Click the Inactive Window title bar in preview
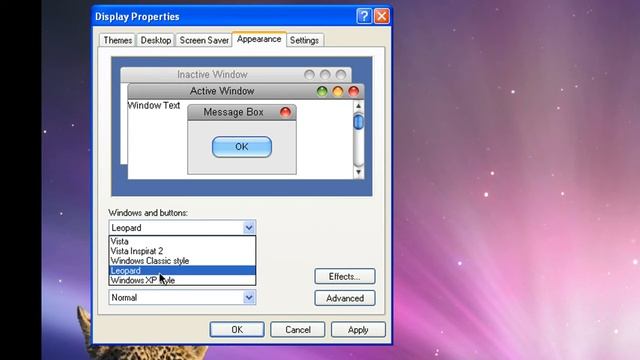Screen dimensions: 640x360 click(236, 75)
